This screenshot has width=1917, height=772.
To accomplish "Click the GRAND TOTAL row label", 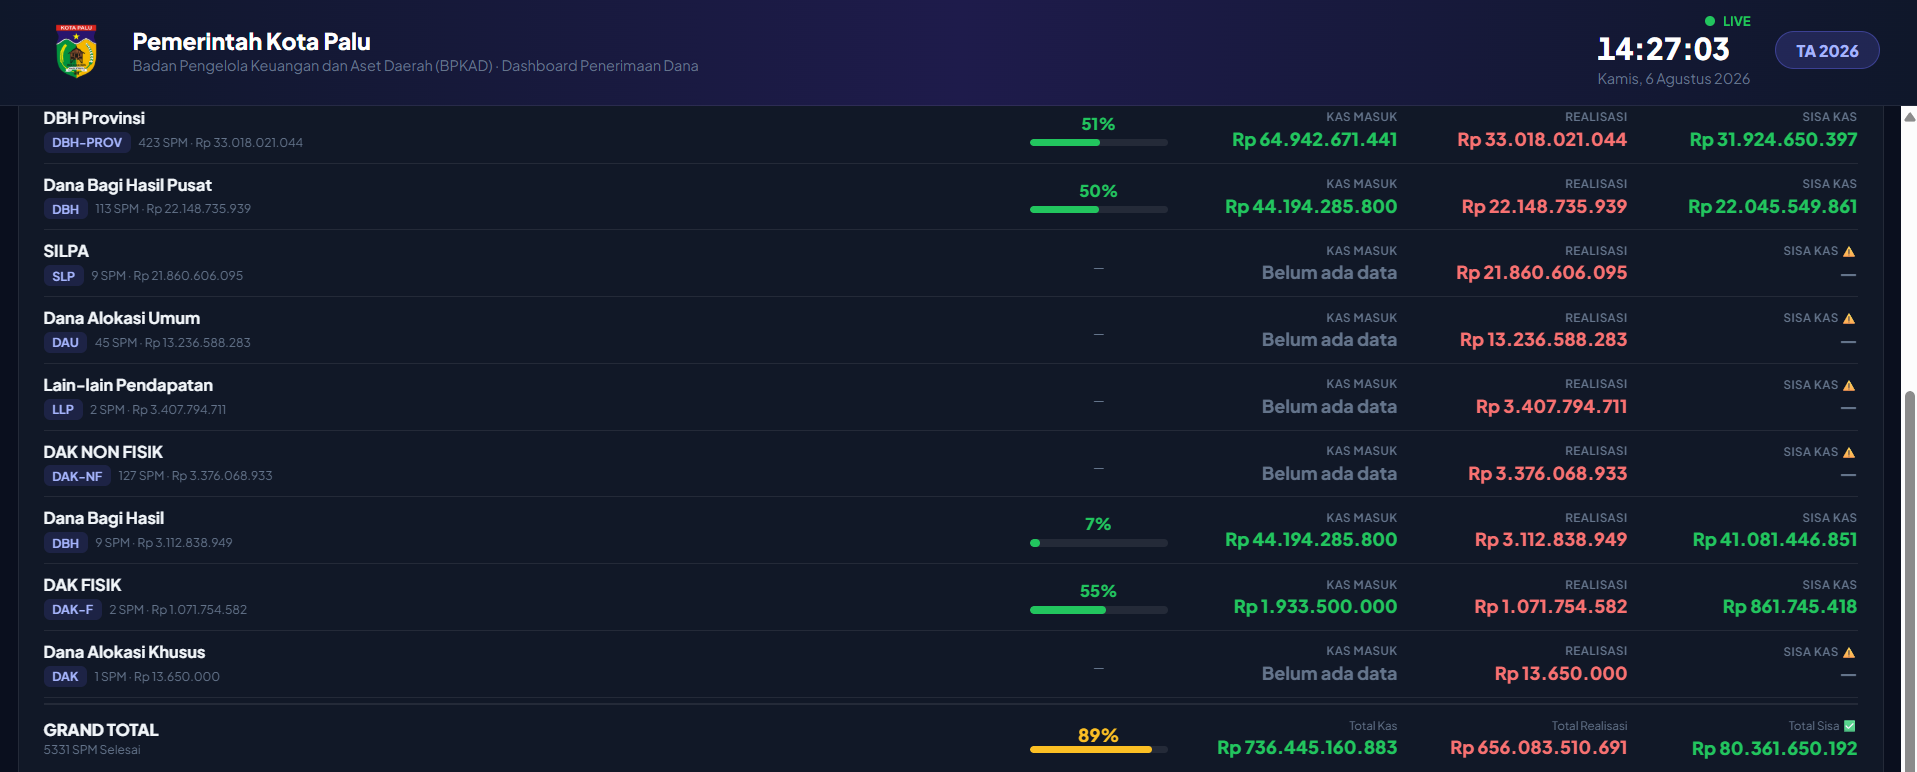I will coord(101,730).
